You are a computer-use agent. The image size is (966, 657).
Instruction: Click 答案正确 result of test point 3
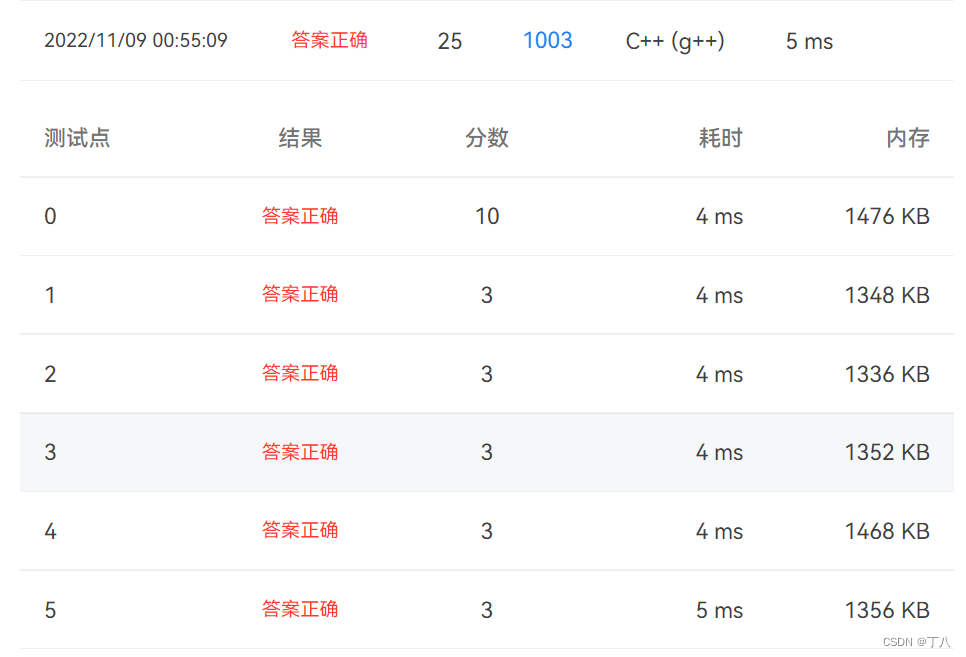[301, 452]
